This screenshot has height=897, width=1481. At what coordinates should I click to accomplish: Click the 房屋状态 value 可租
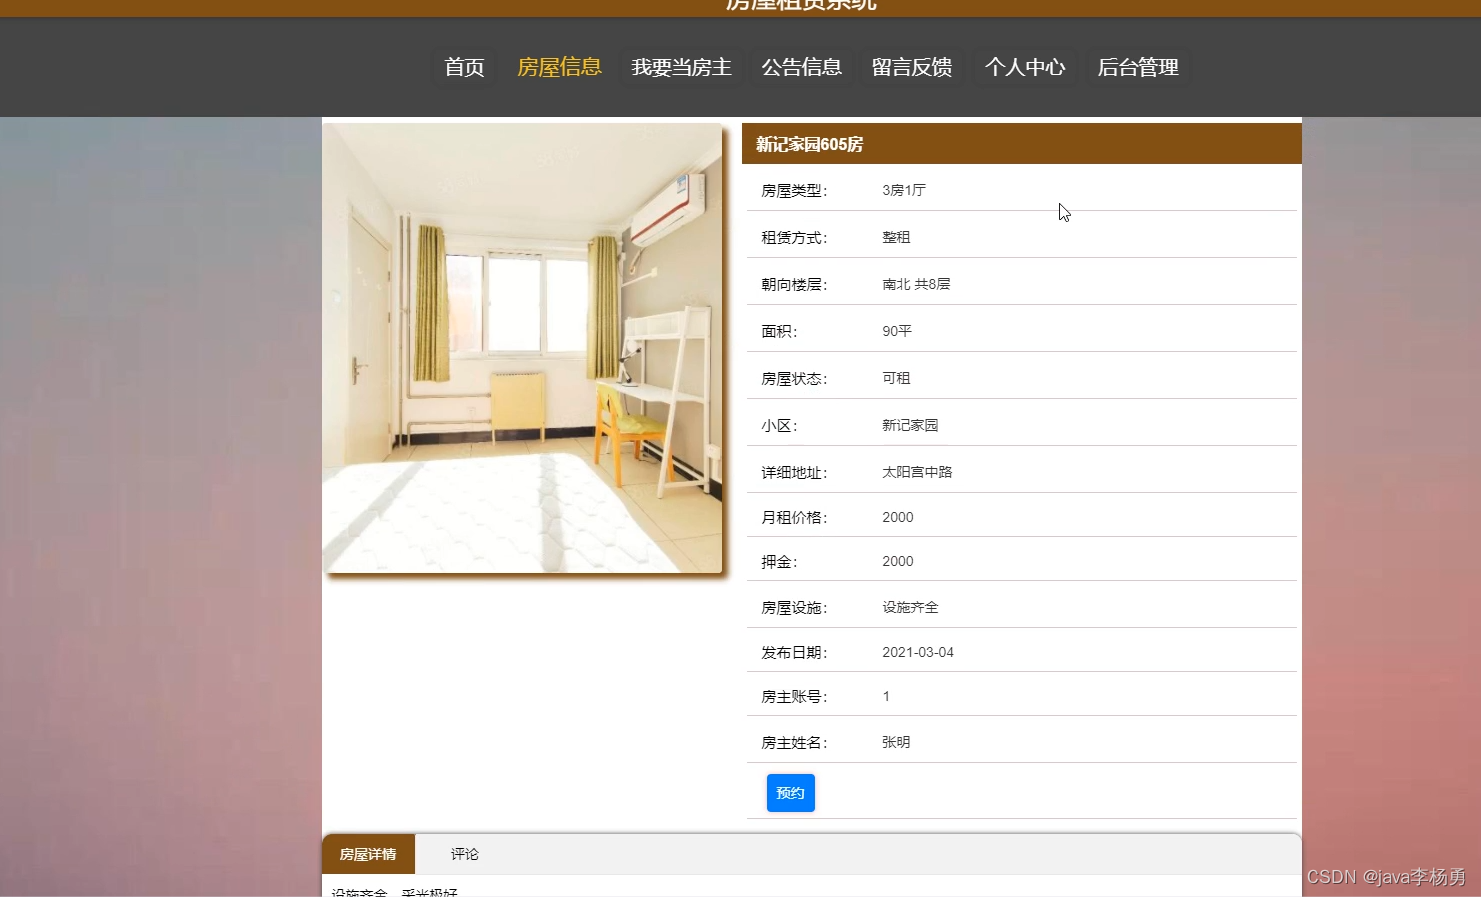[896, 378]
